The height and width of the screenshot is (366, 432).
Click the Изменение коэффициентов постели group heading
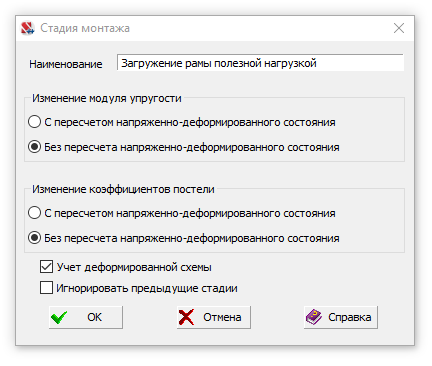coord(123,189)
